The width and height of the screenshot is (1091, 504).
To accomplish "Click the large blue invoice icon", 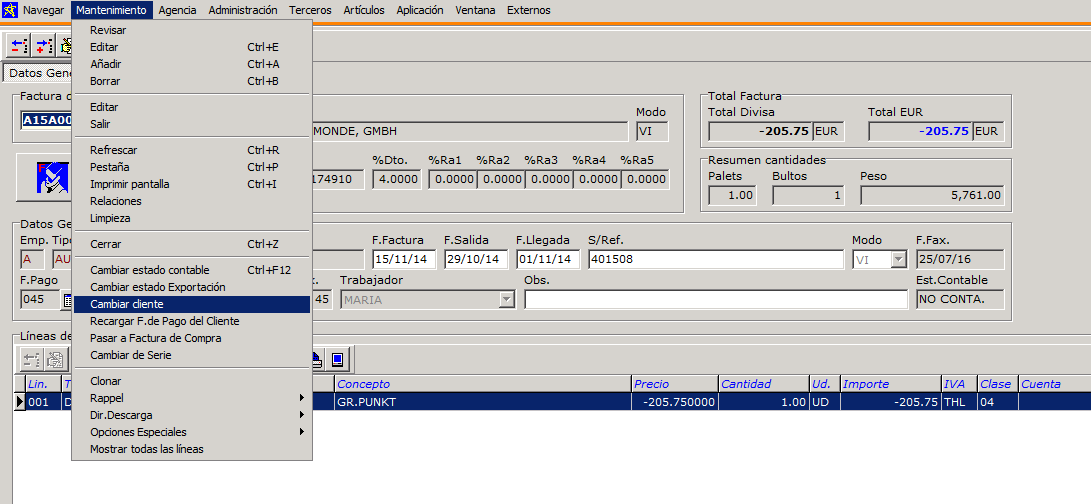I will point(45,177).
